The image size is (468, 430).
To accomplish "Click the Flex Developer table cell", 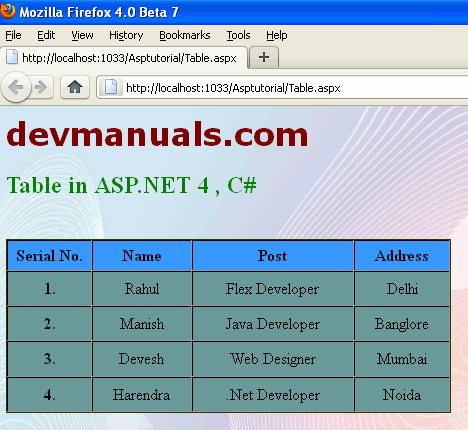I will [273, 289].
